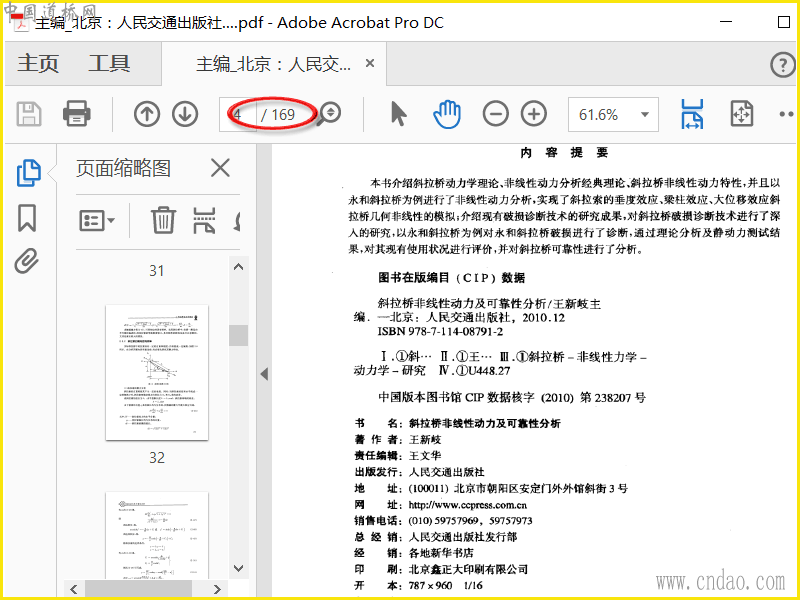
Task: Click the 经销: 各地新华书店 line
Action: pyautogui.click(x=414, y=553)
